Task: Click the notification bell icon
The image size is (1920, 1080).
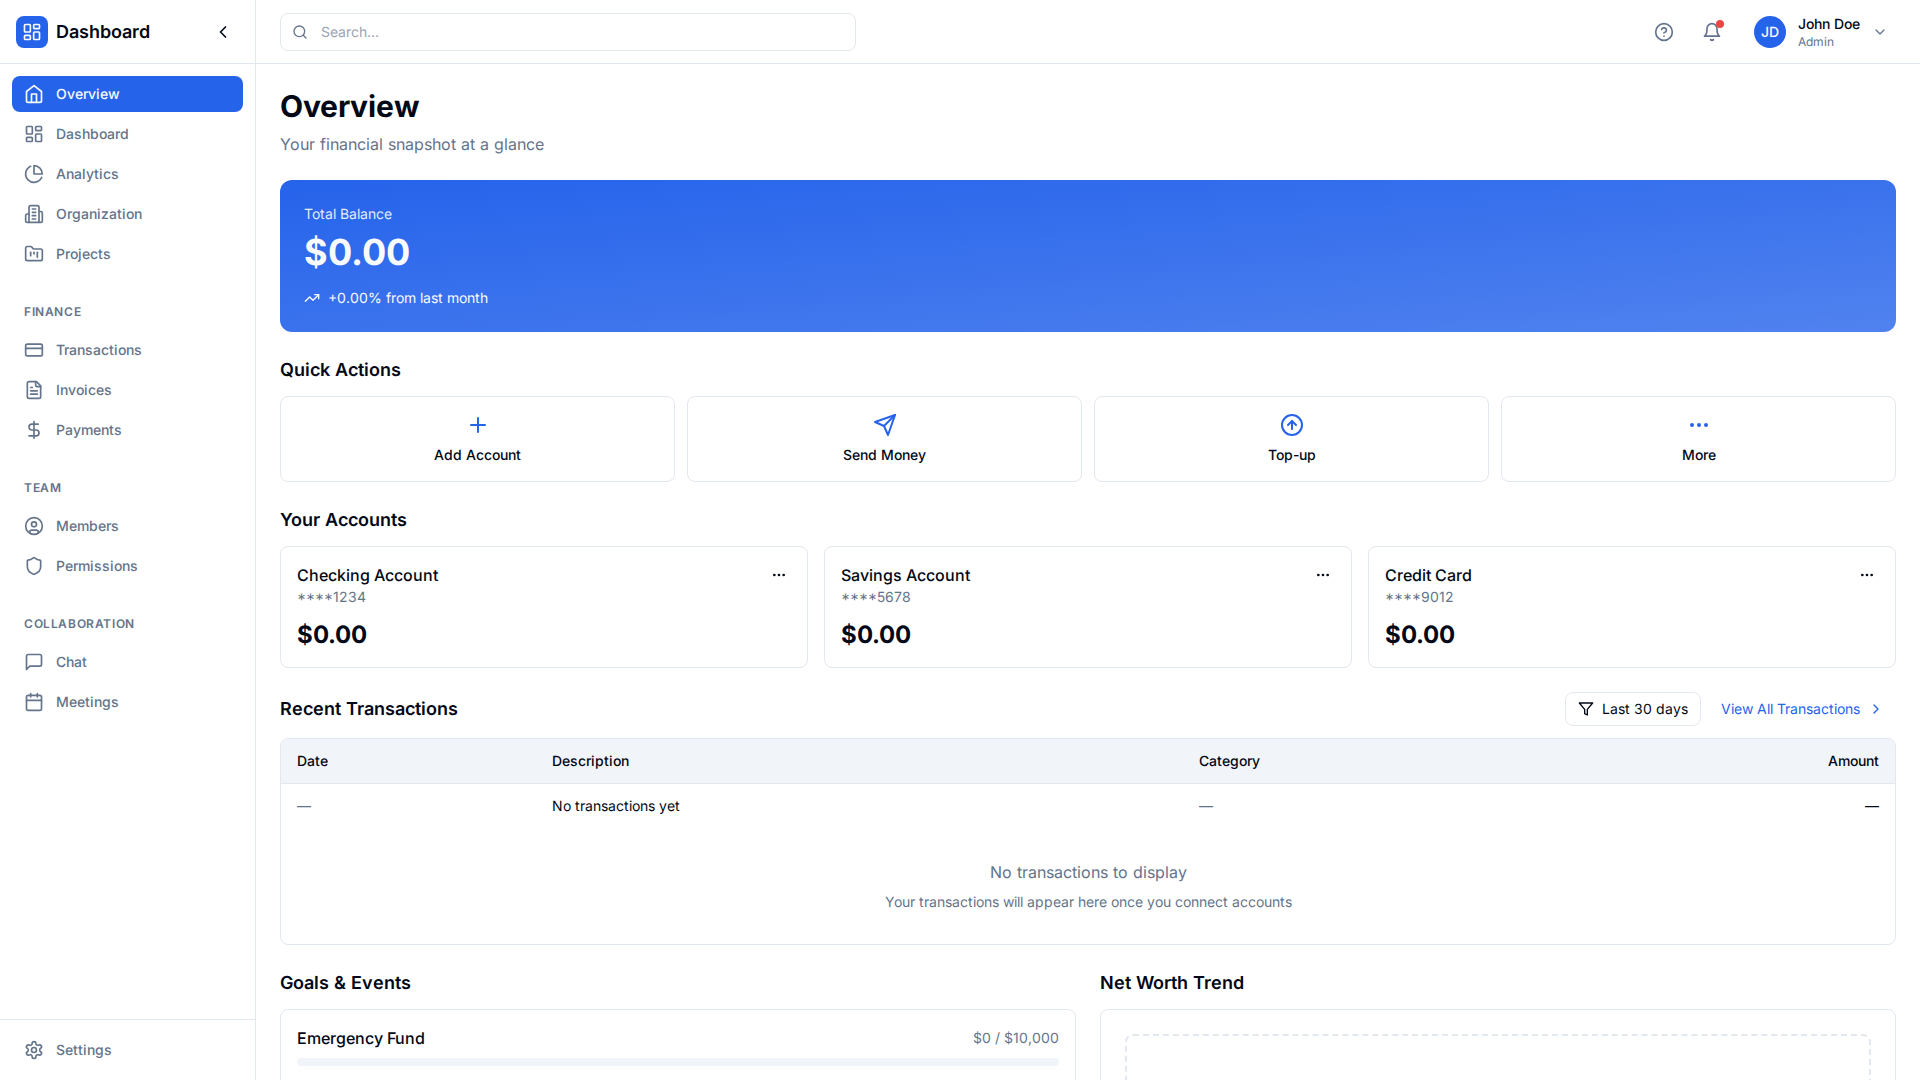Action: pos(1712,32)
